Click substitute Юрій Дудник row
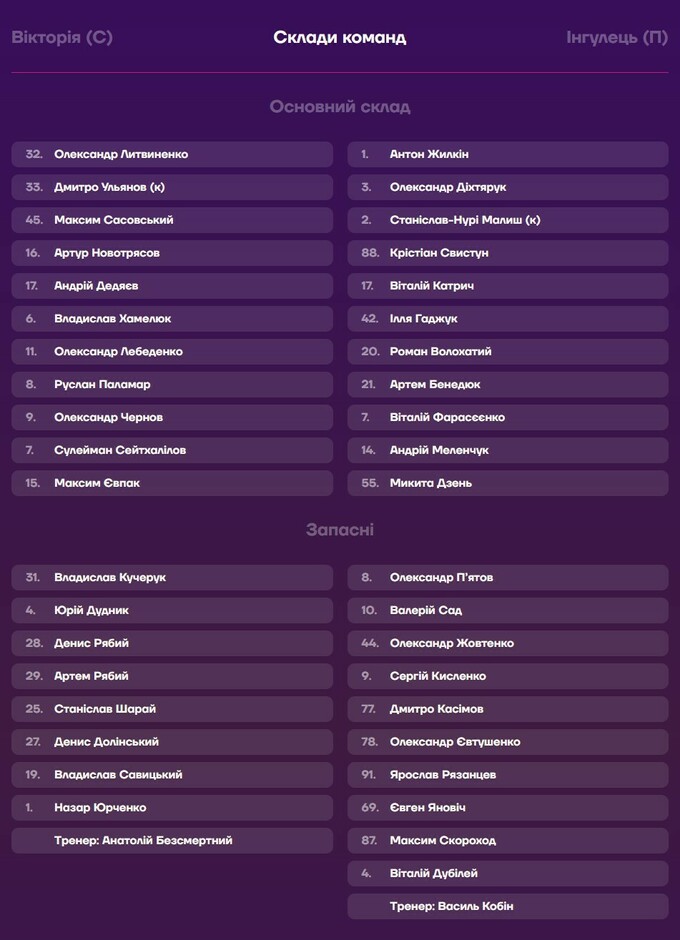This screenshot has height=940, width=680. point(172,610)
